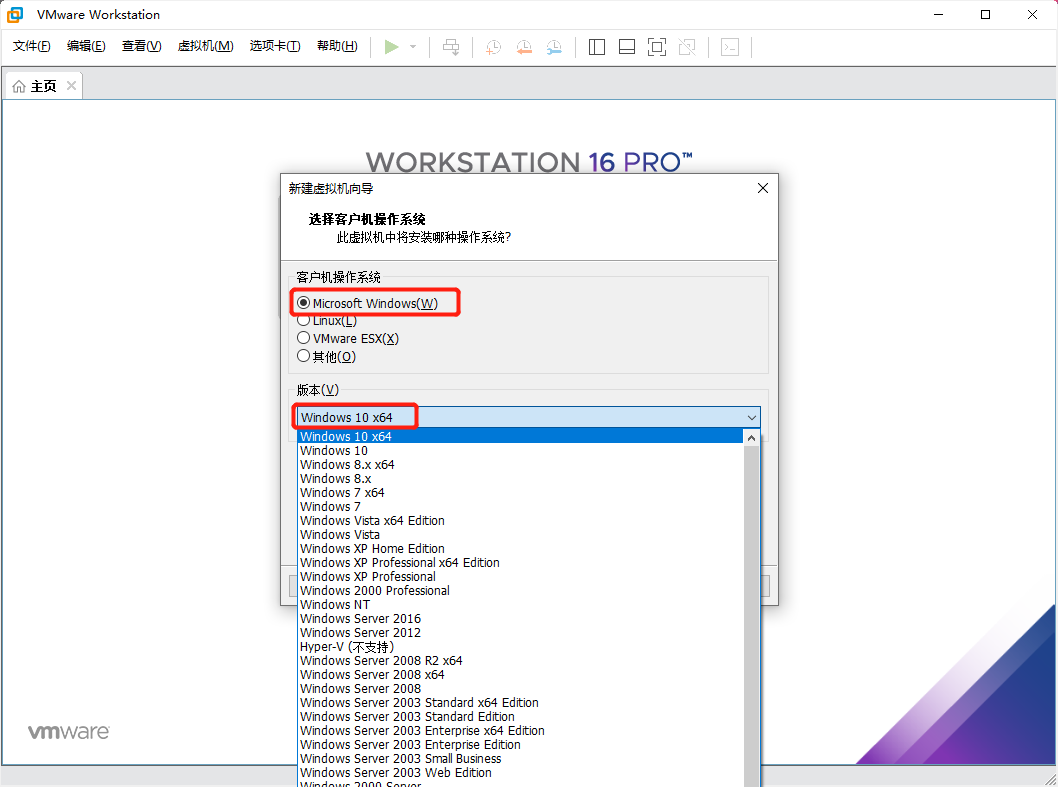Click the home icon on the 主页 tab
The width and height of the screenshot is (1058, 787).
(19, 86)
